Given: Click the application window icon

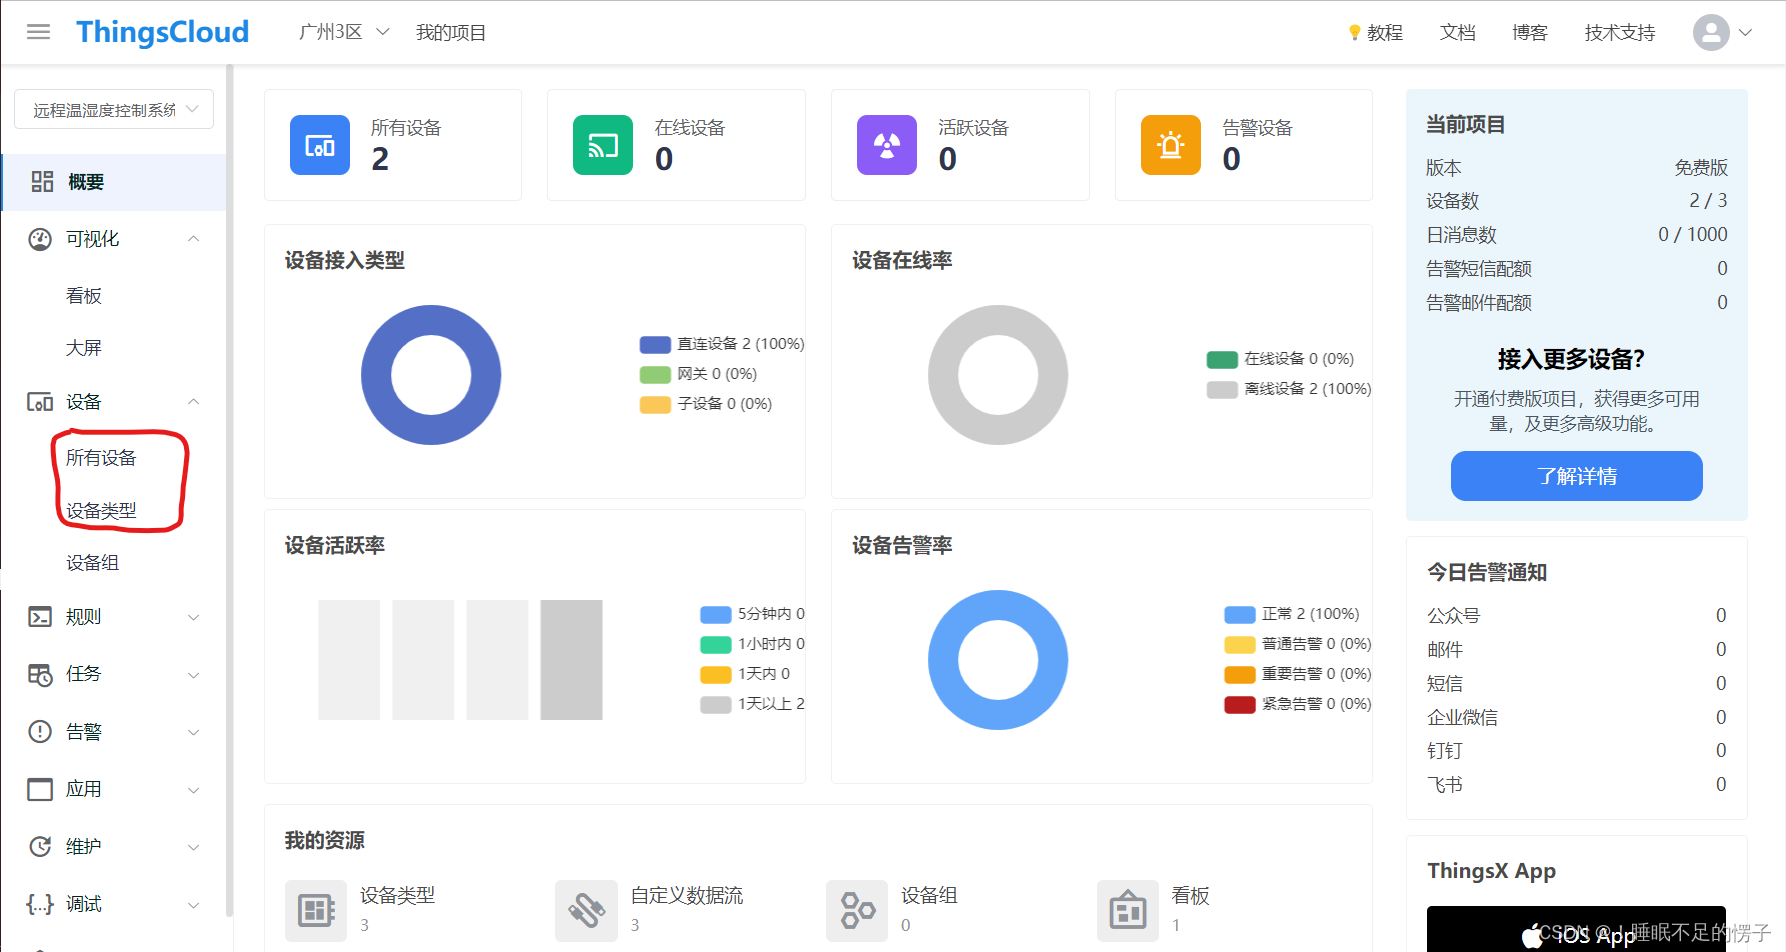Looking at the screenshot, I should tap(40, 789).
